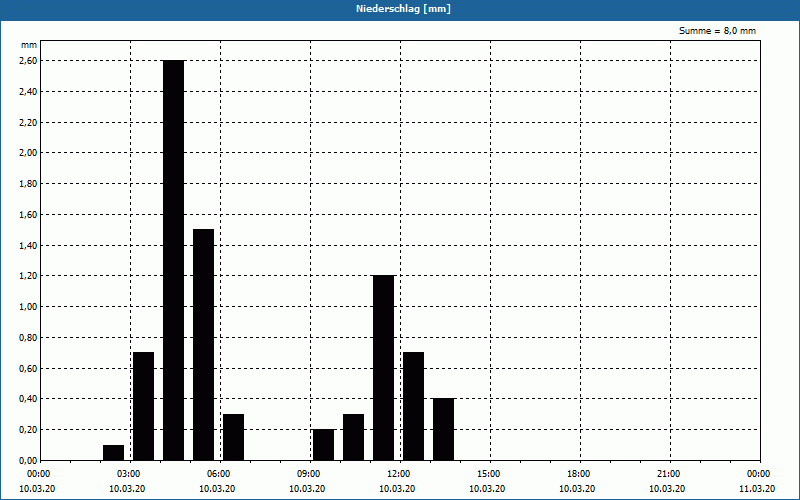Image resolution: width=800 pixels, height=500 pixels.
Task: Click the 06:00 time label
Action: 220,474
